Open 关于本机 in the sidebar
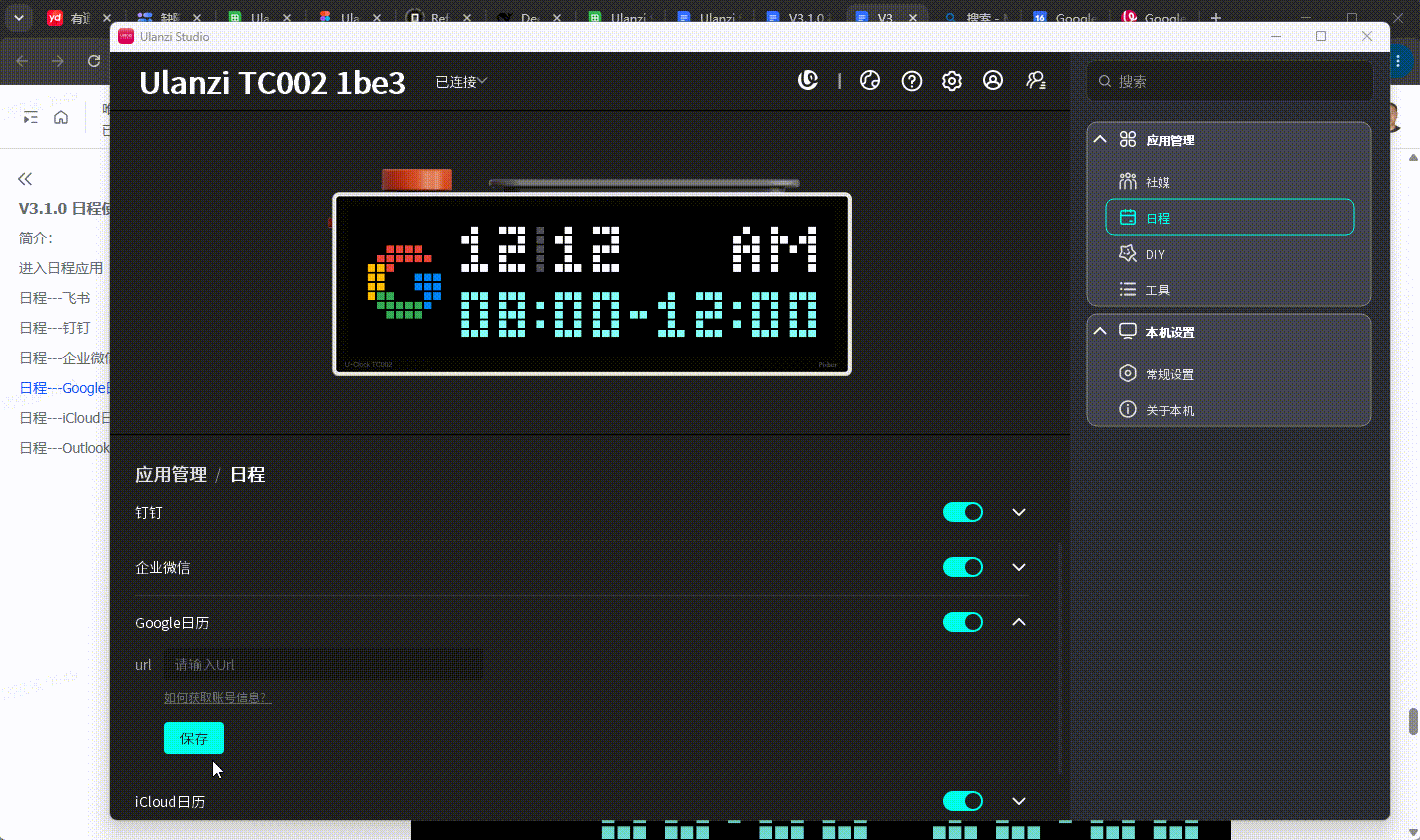 (1229, 410)
